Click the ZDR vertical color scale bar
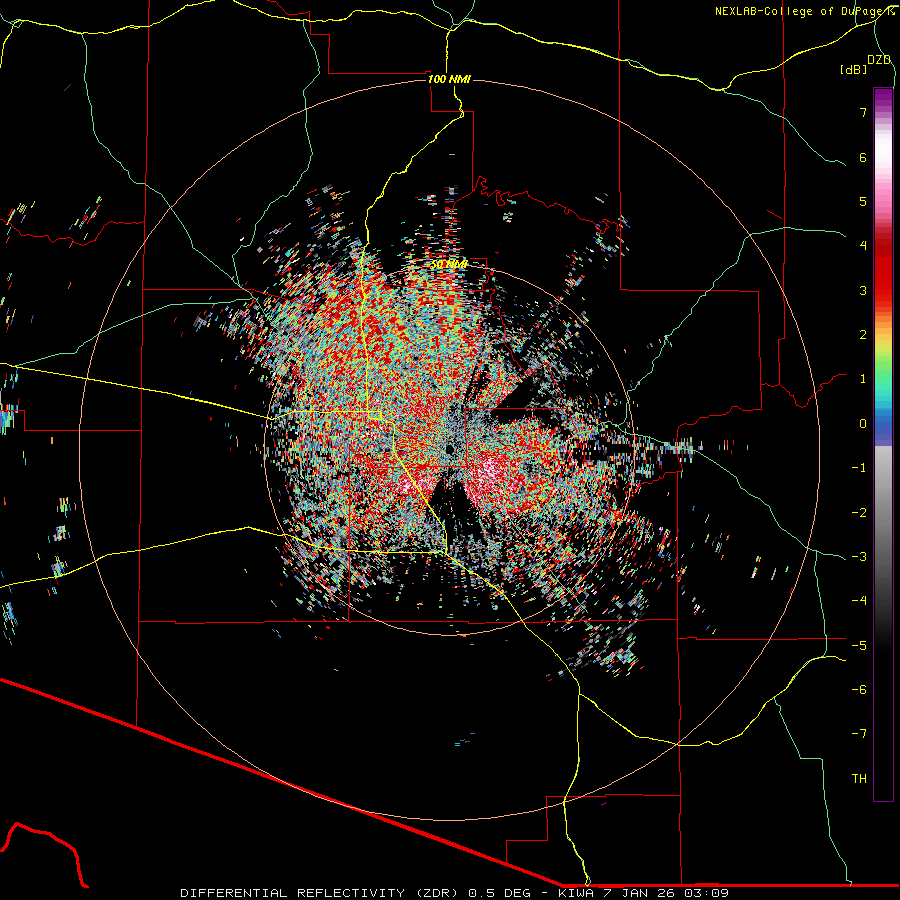The image size is (900, 900). [x=883, y=445]
